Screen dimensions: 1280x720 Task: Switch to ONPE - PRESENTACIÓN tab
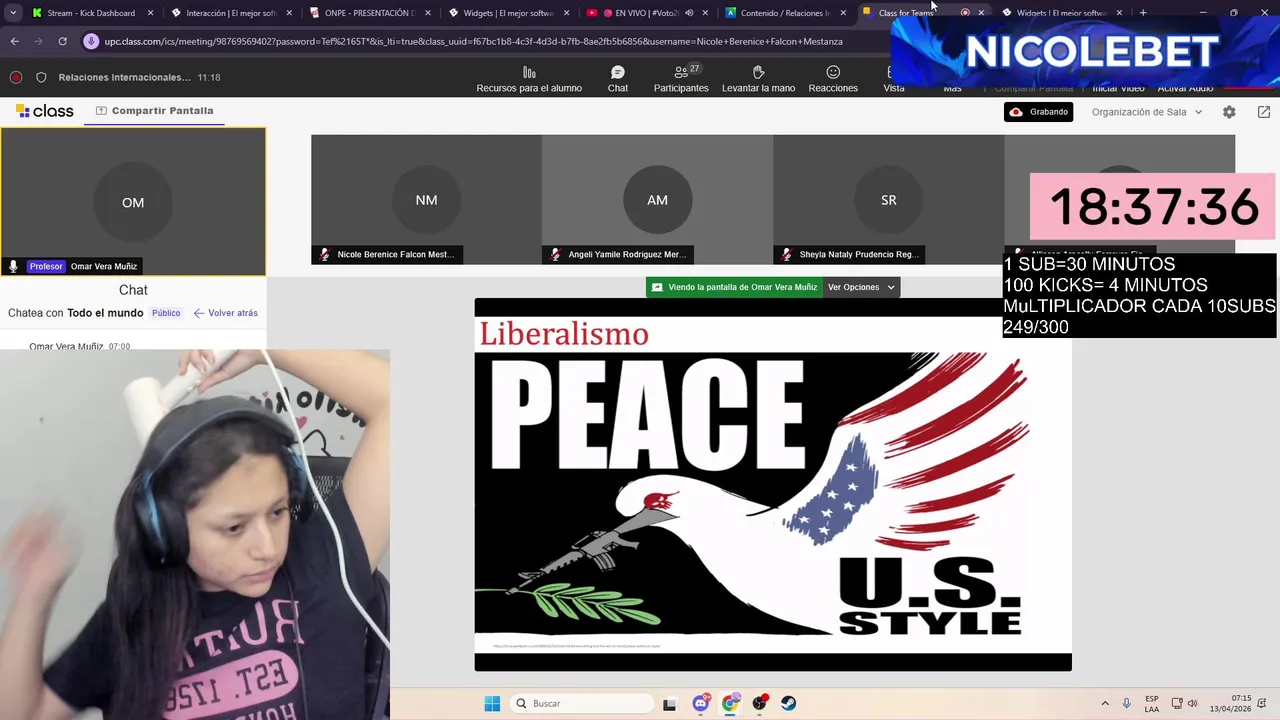coord(368,13)
